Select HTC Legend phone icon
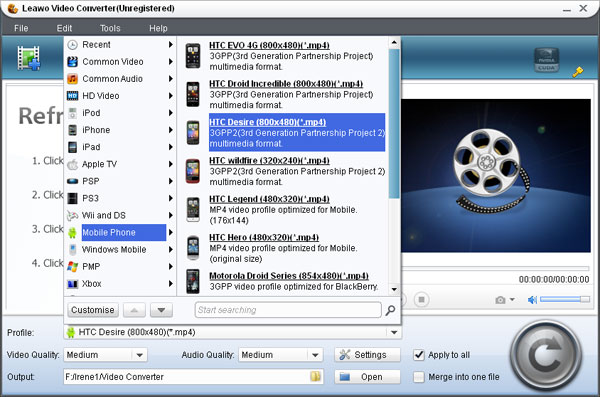 [193, 209]
